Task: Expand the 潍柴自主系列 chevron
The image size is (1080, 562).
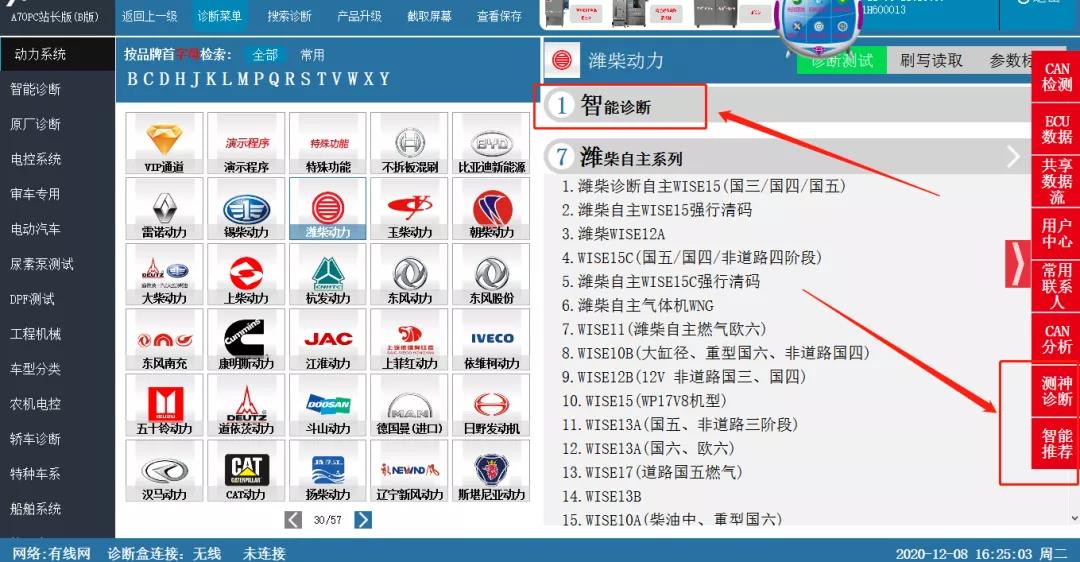Action: (x=1013, y=157)
